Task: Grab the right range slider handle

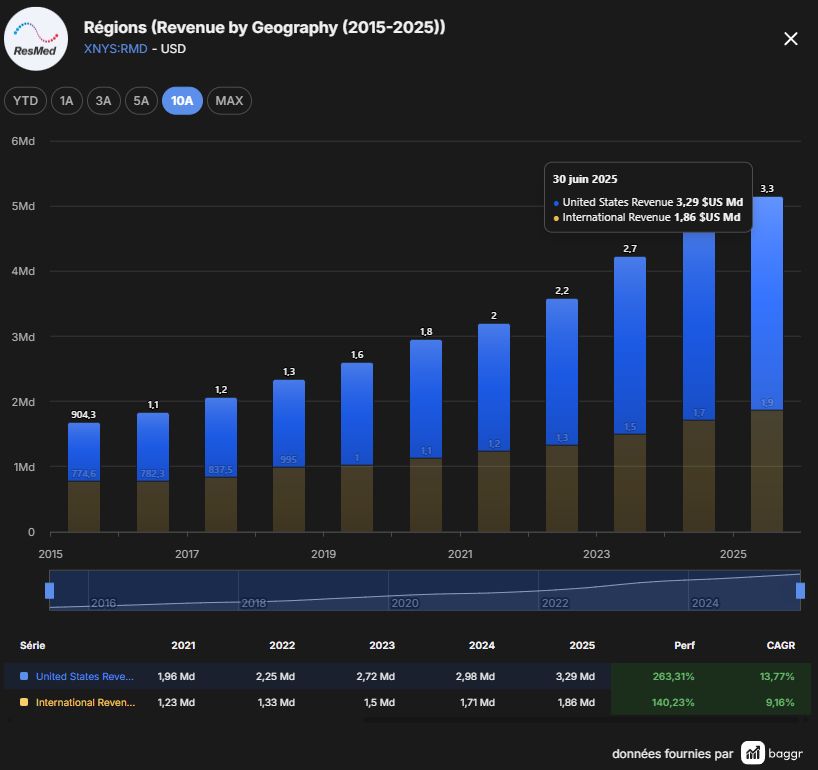Action: 800,591
